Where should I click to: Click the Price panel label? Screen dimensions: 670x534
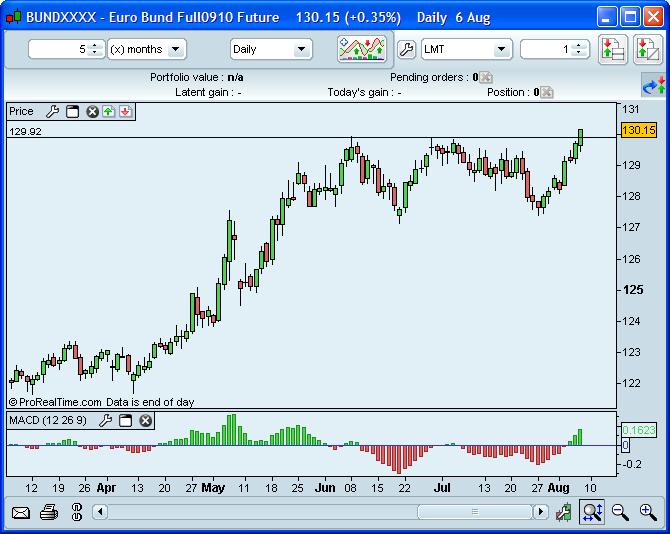[21, 111]
